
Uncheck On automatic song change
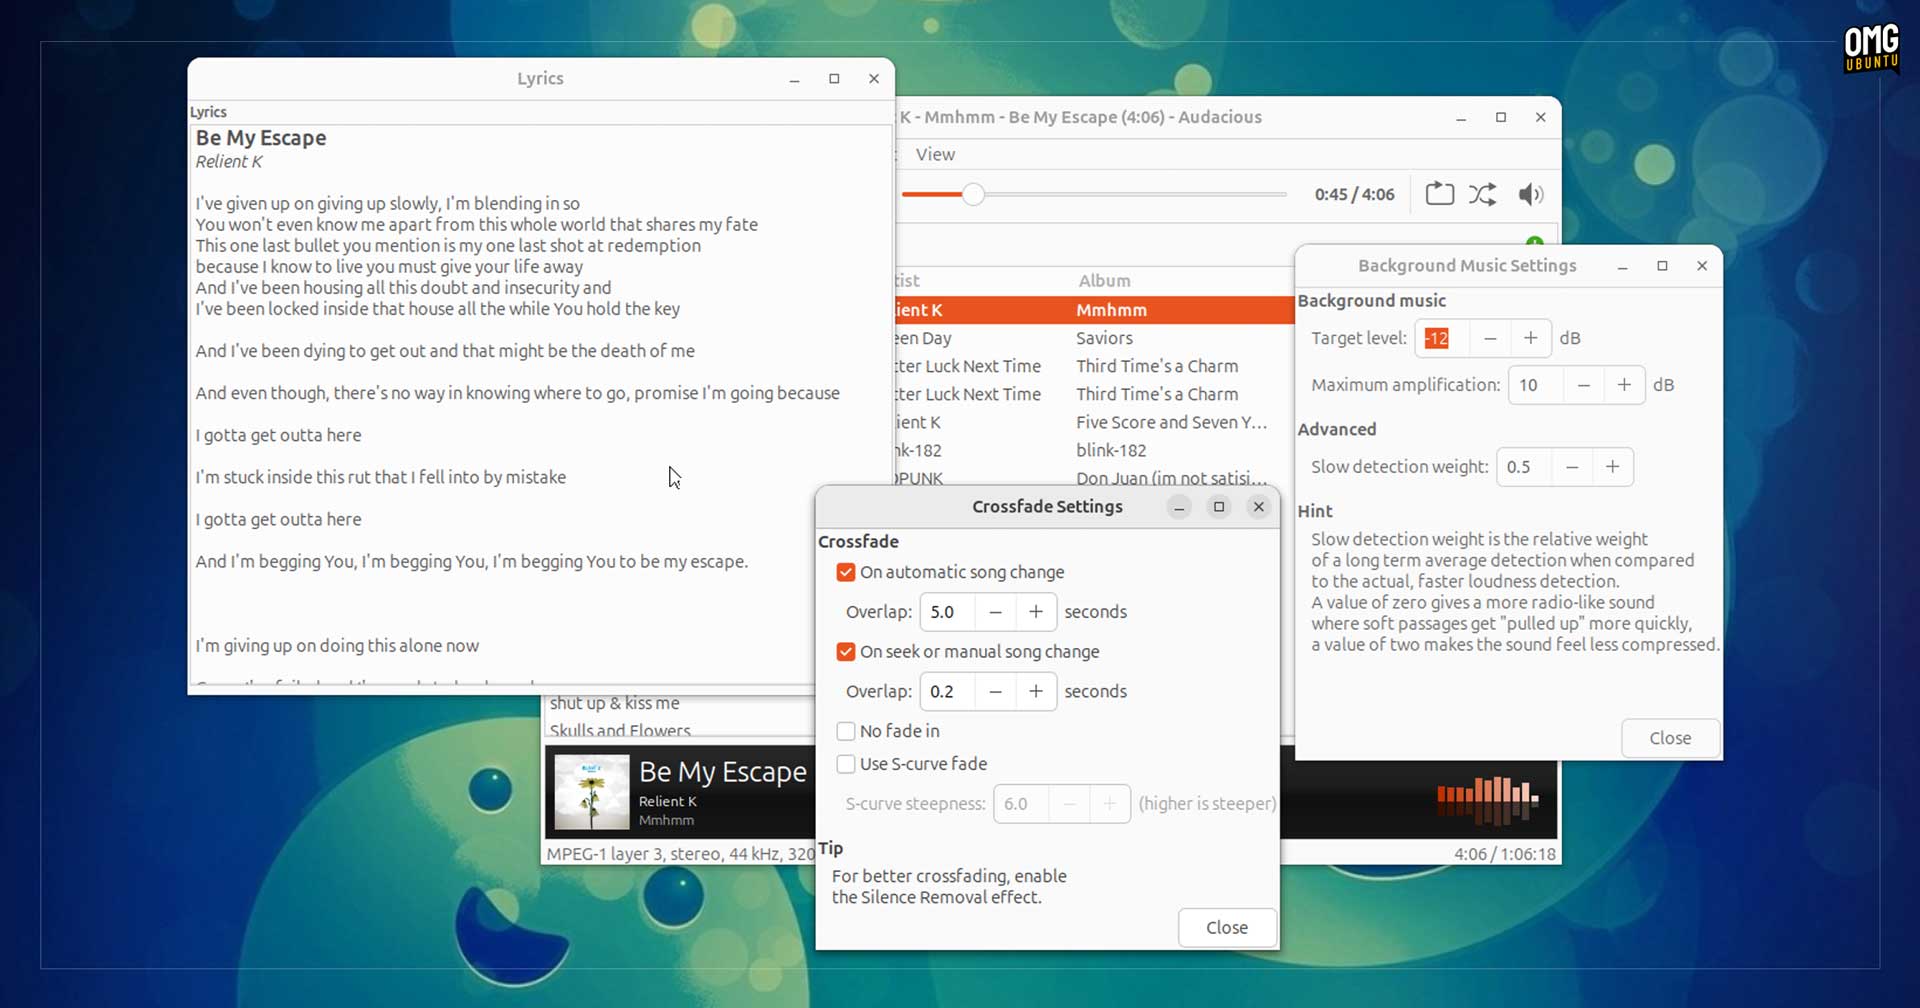[x=846, y=572]
